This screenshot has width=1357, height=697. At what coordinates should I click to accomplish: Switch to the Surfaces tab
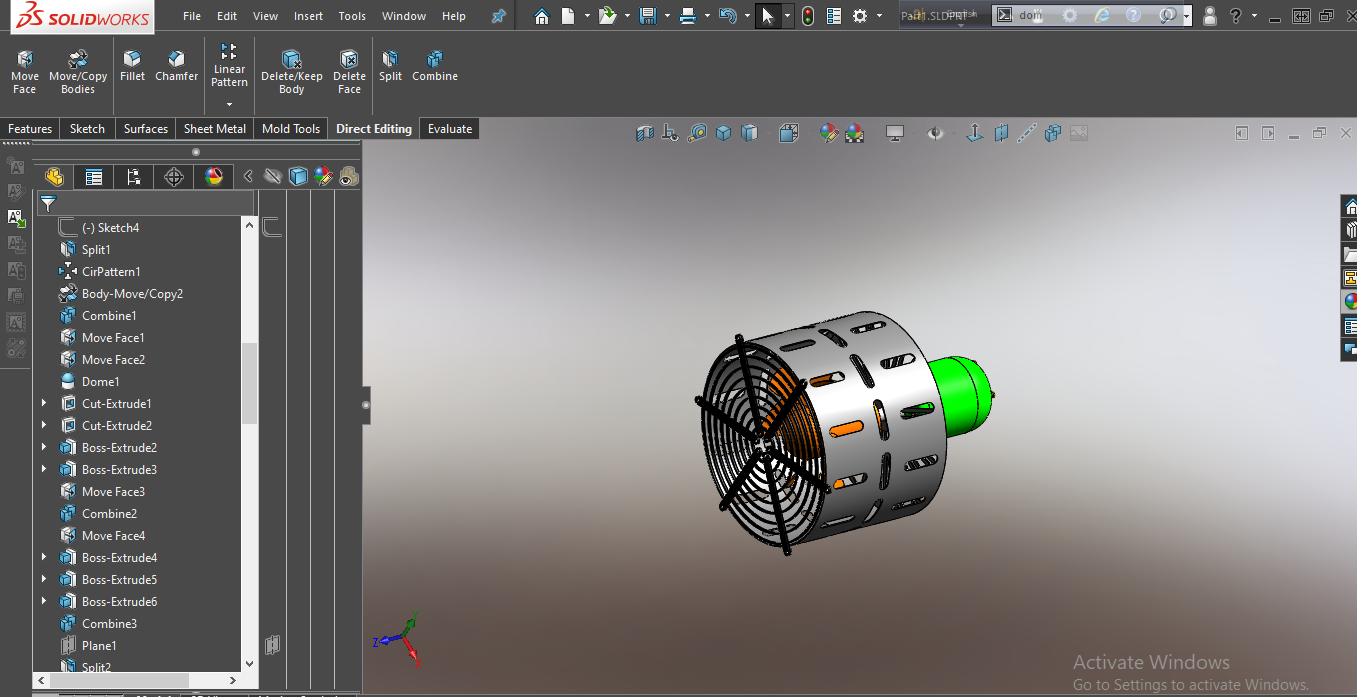coord(146,129)
